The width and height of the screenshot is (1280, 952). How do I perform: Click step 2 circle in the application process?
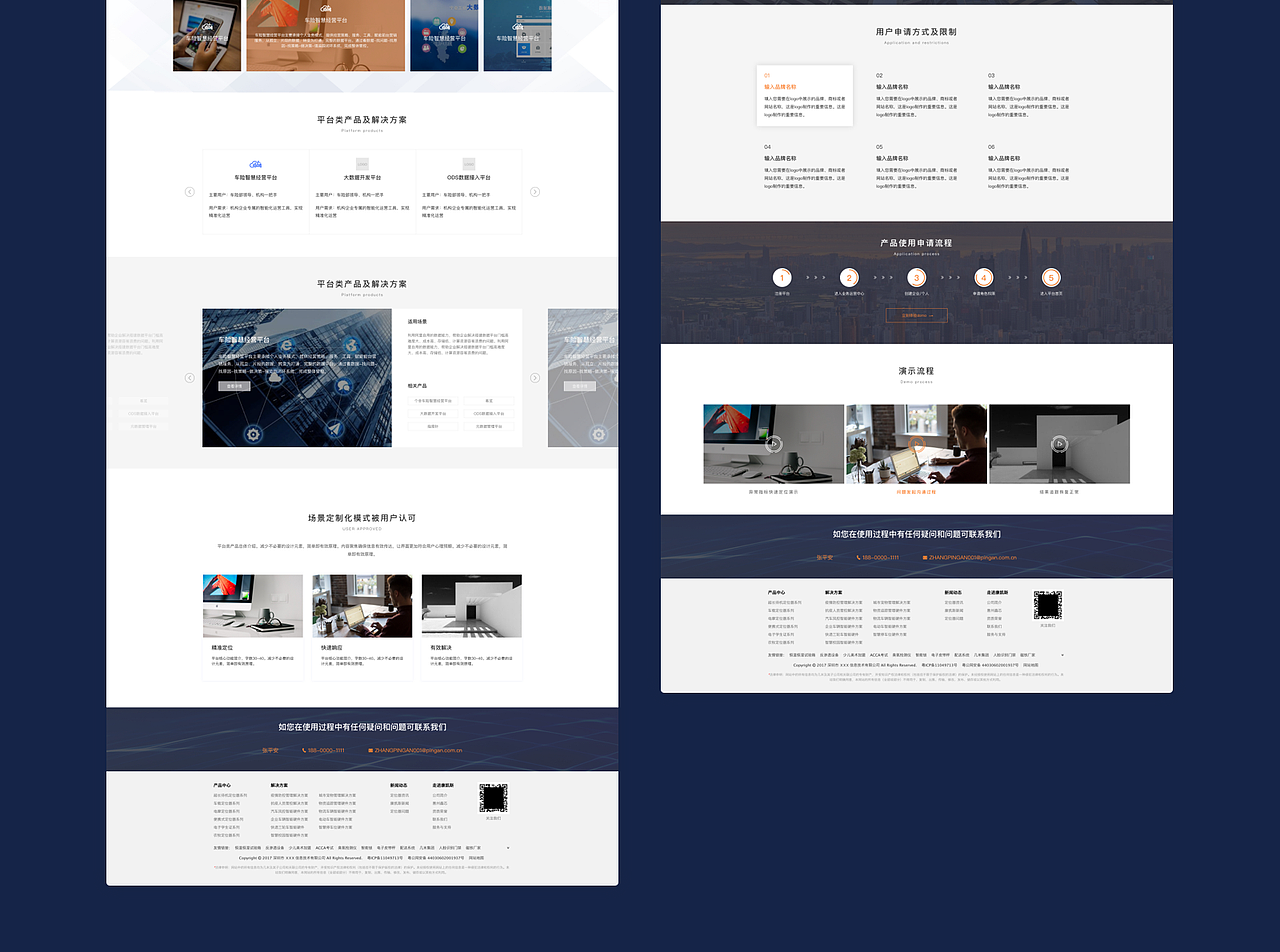849,278
